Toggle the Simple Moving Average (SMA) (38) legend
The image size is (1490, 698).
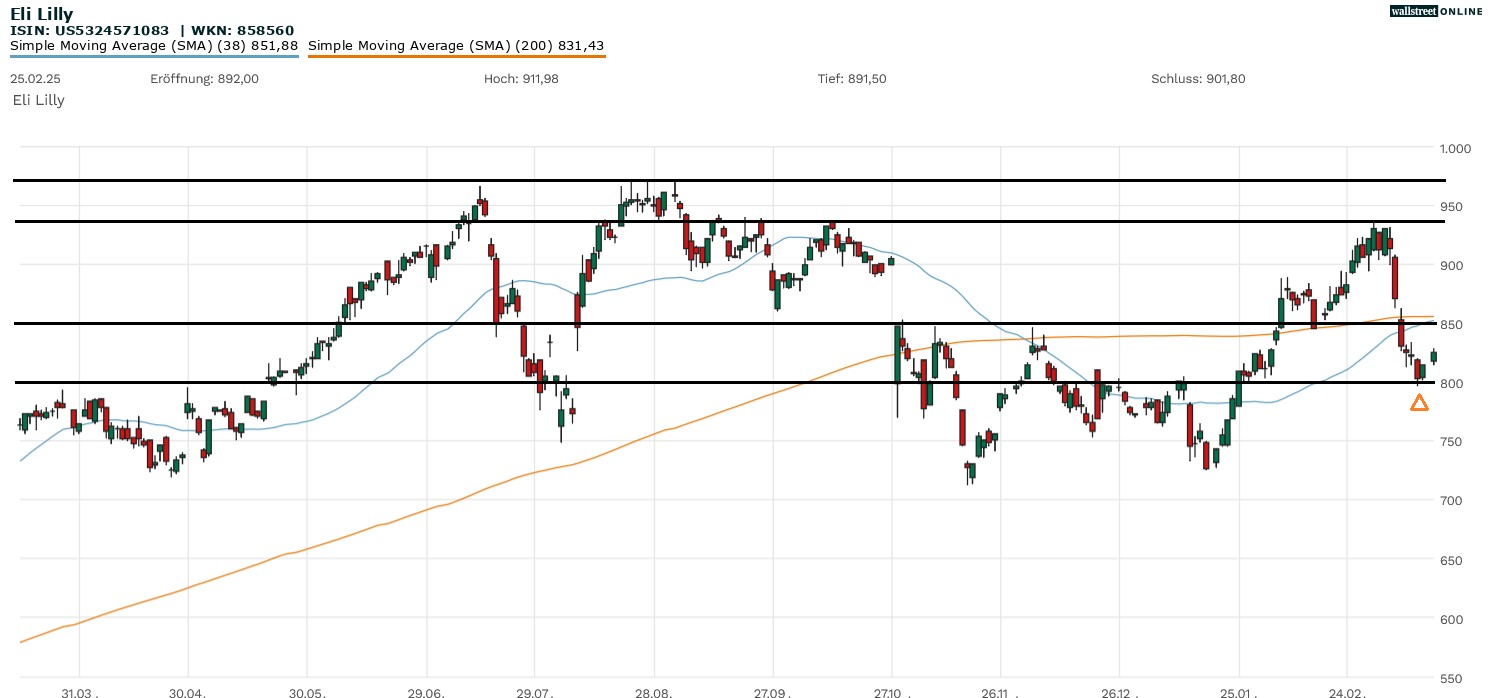click(150, 45)
